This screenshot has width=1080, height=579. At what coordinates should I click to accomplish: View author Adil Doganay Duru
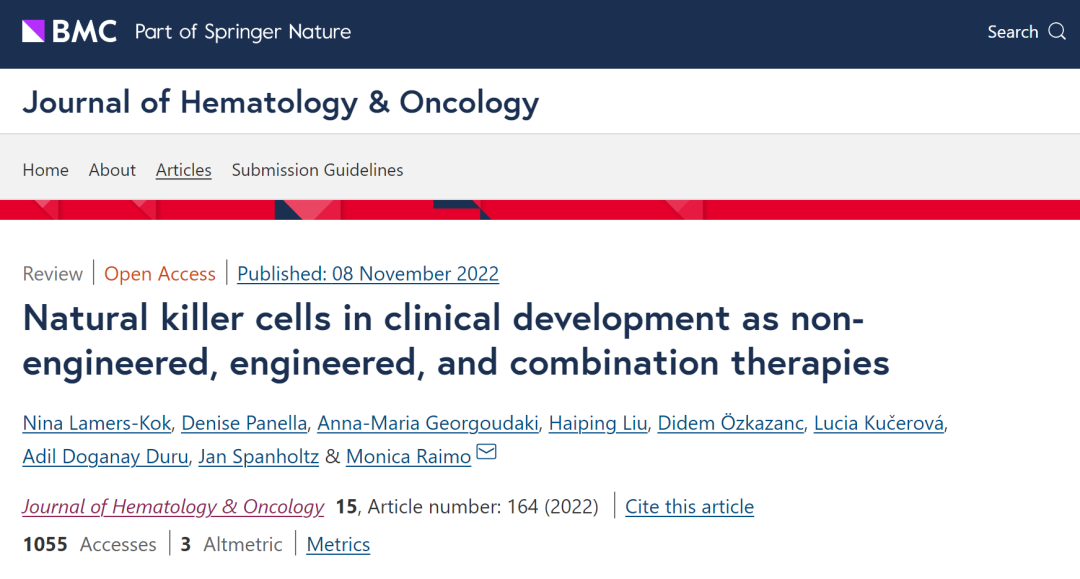[105, 456]
